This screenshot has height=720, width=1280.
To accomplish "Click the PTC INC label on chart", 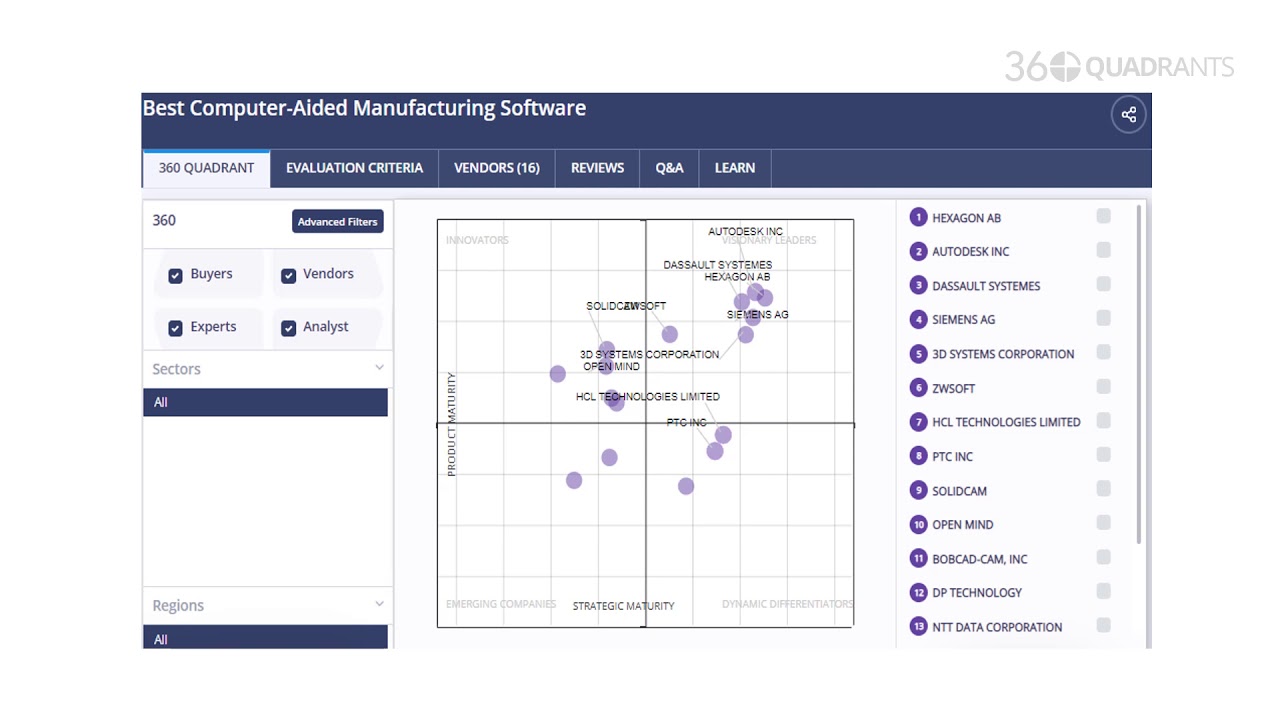I will [x=687, y=423].
